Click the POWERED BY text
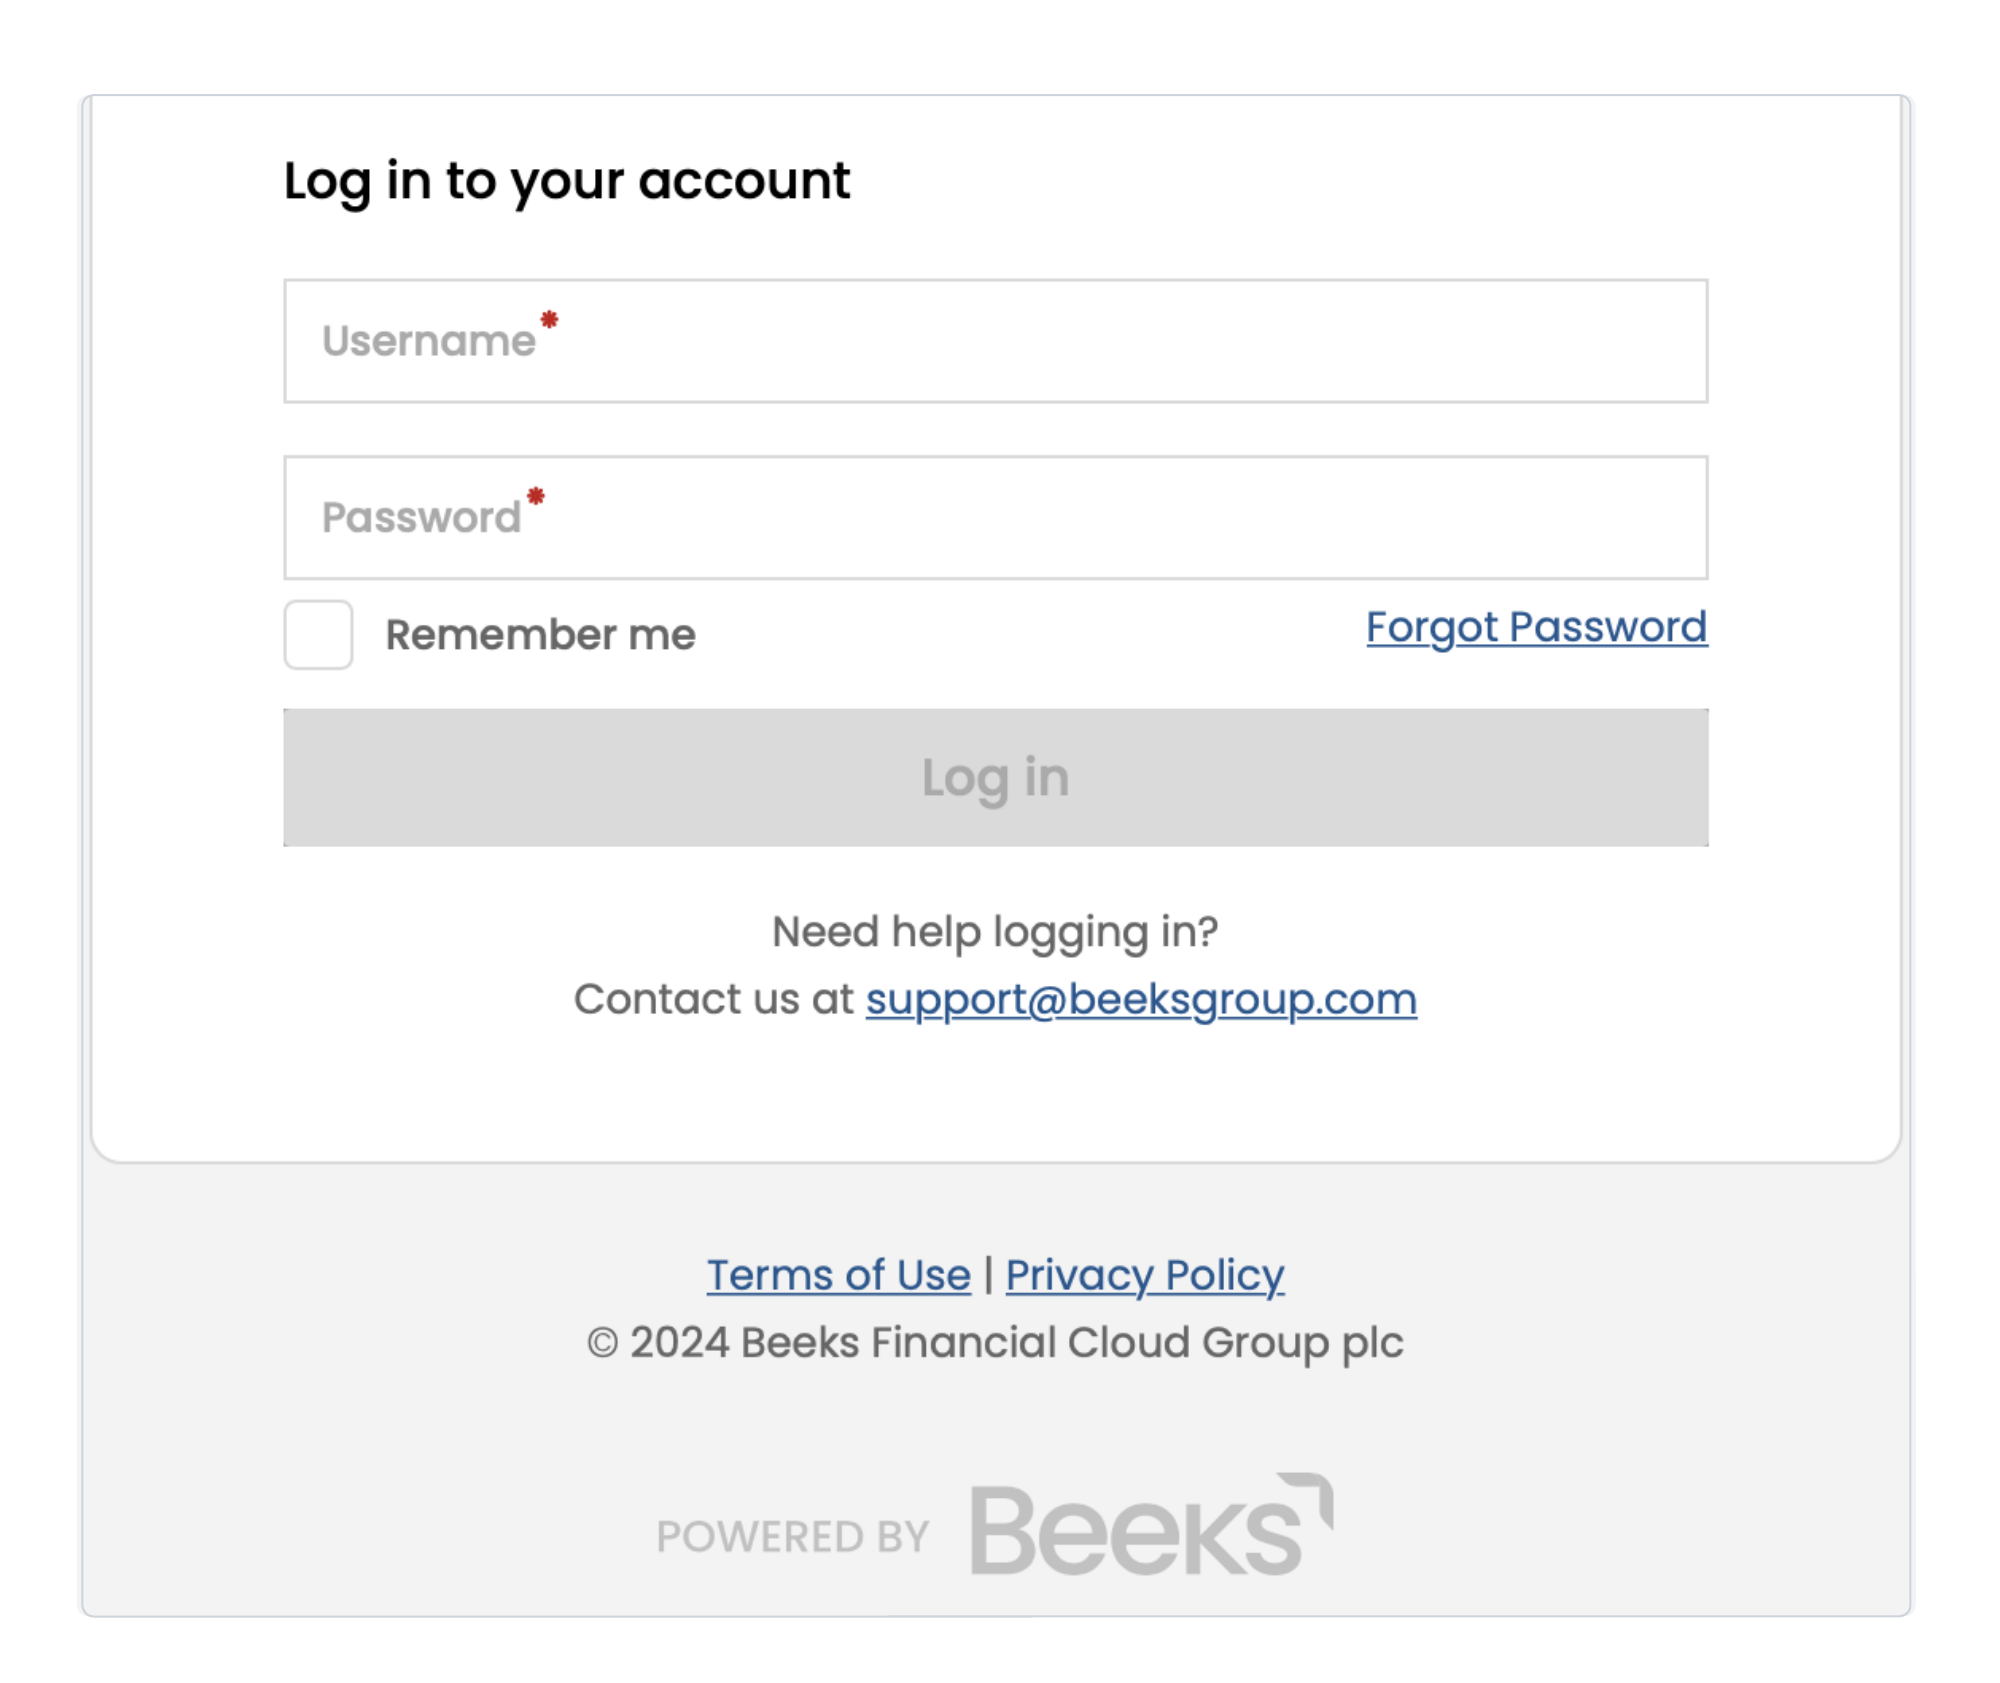 (793, 1537)
